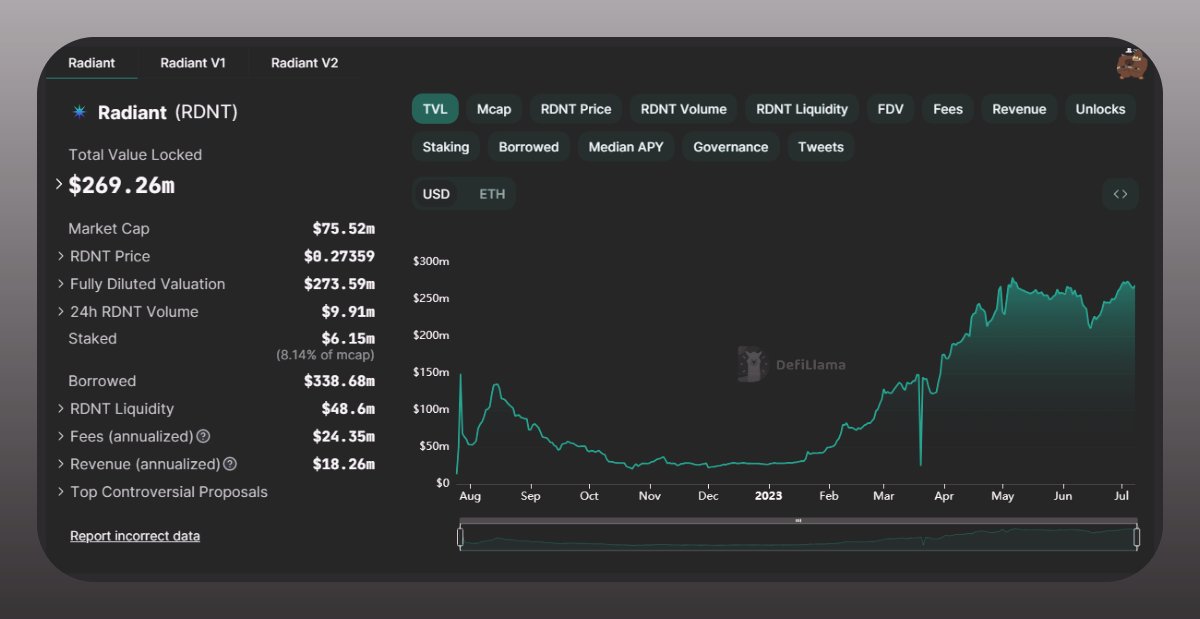Expand the Fees (annualized) row
This screenshot has height=619, width=1200.
tap(61, 436)
